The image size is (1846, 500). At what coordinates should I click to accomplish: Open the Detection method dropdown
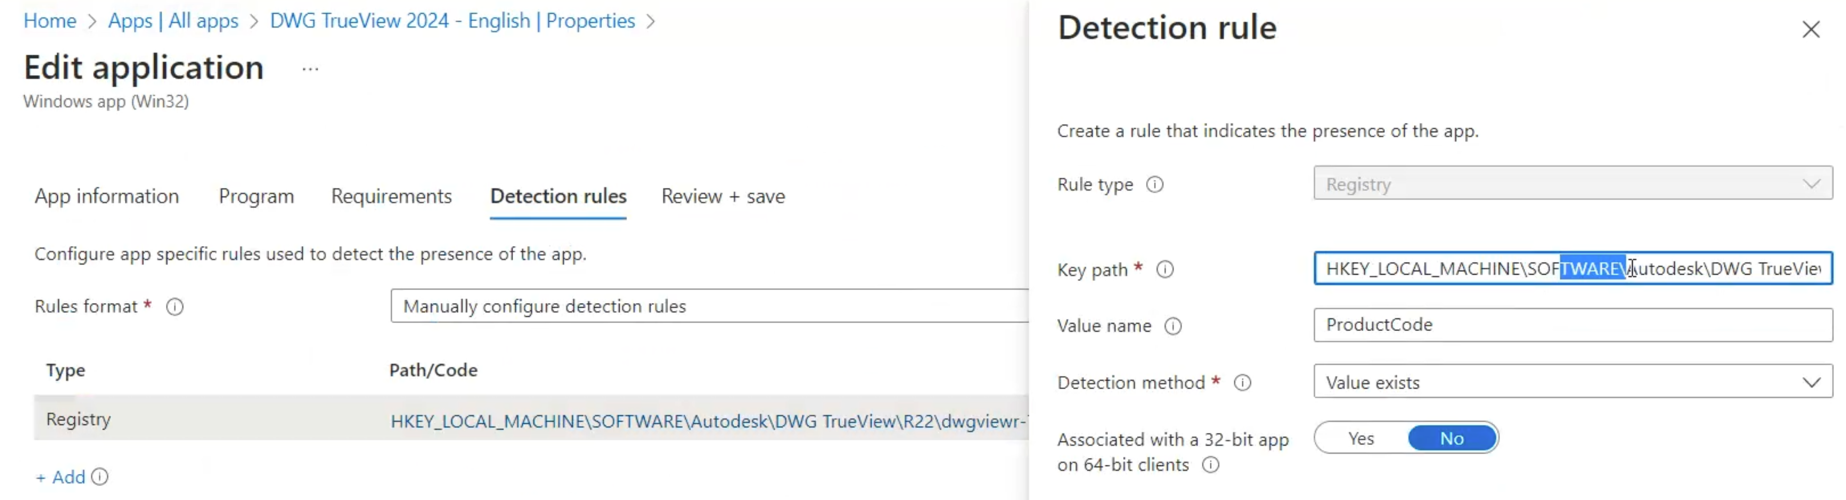coord(1572,382)
